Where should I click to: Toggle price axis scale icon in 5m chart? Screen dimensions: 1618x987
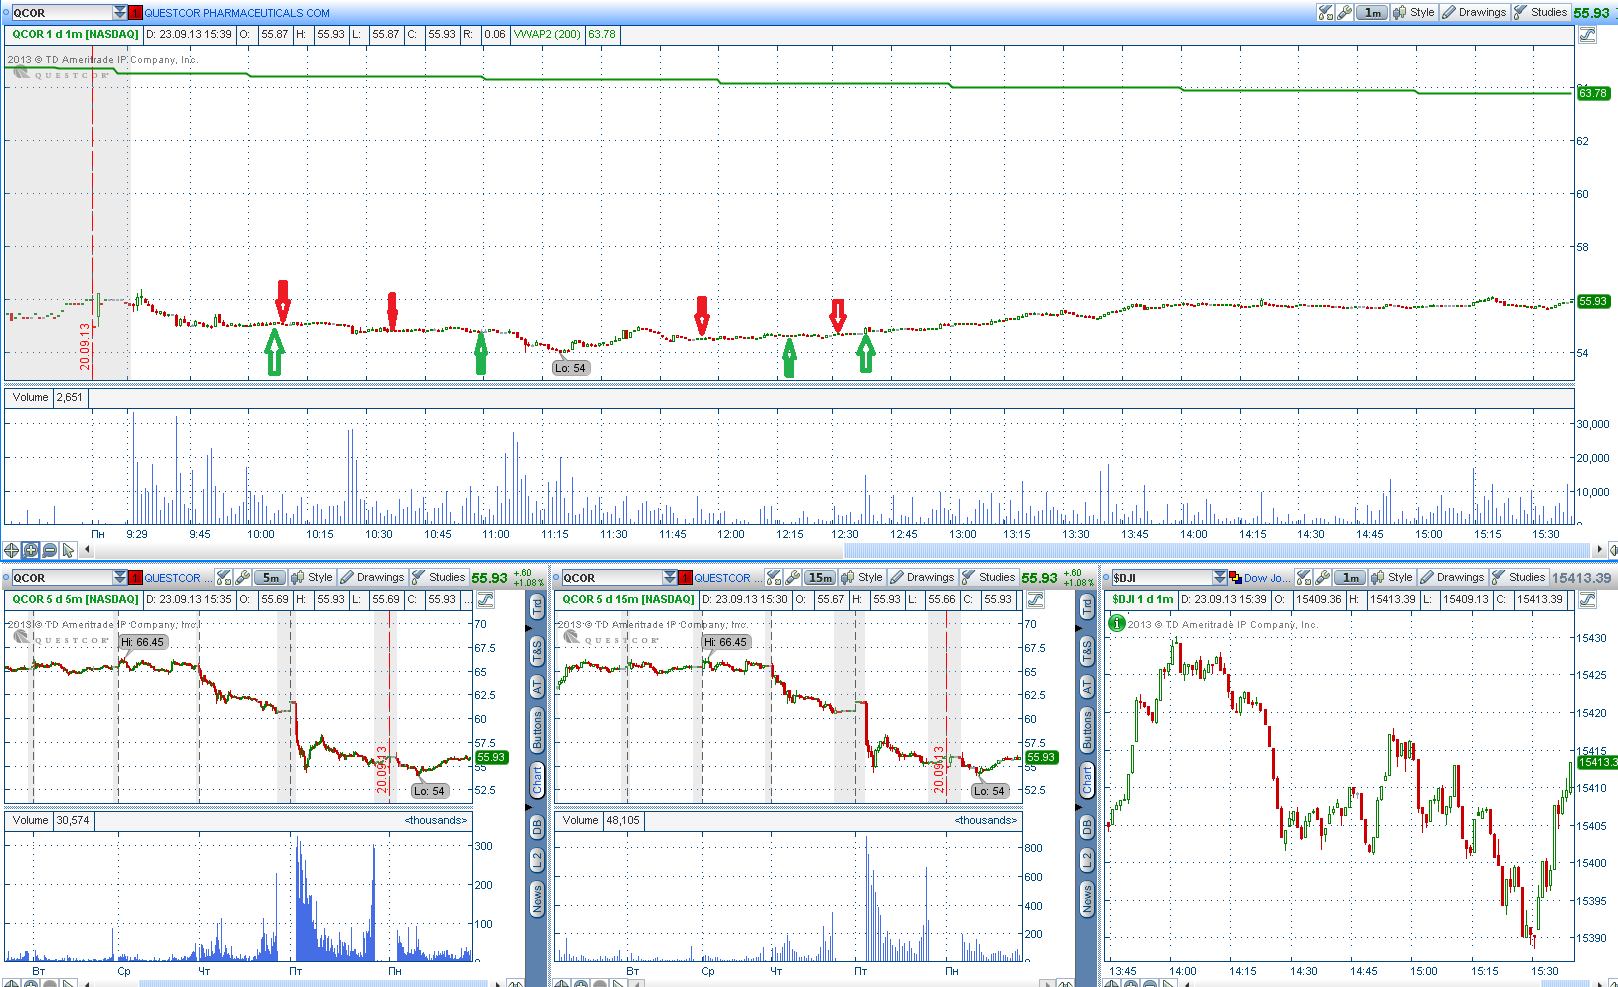point(485,600)
